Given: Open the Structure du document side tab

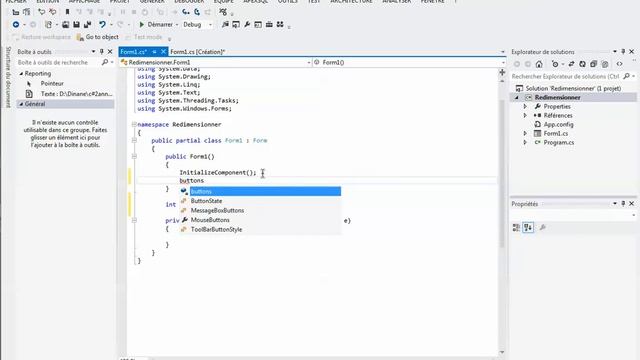Looking at the screenshot, I should (x=8, y=77).
